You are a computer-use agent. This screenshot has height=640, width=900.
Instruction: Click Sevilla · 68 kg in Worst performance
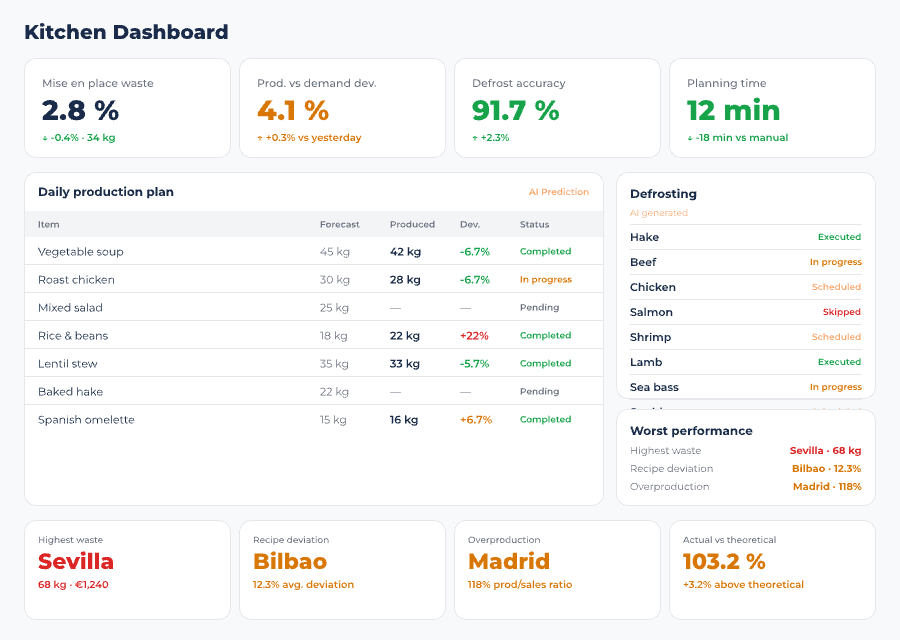click(825, 451)
